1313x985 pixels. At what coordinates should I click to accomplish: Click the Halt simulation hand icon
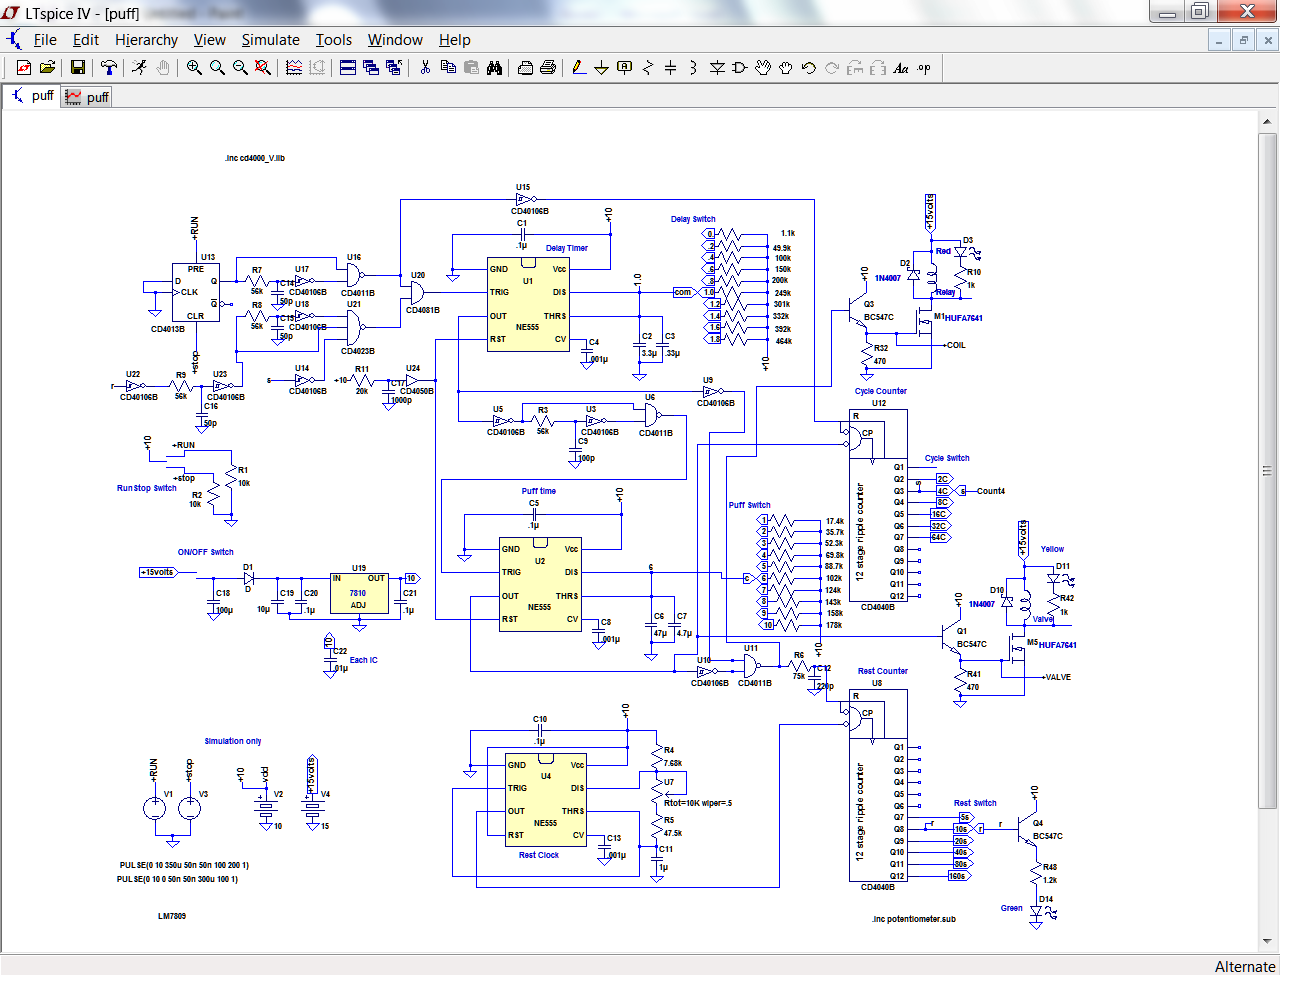(162, 68)
